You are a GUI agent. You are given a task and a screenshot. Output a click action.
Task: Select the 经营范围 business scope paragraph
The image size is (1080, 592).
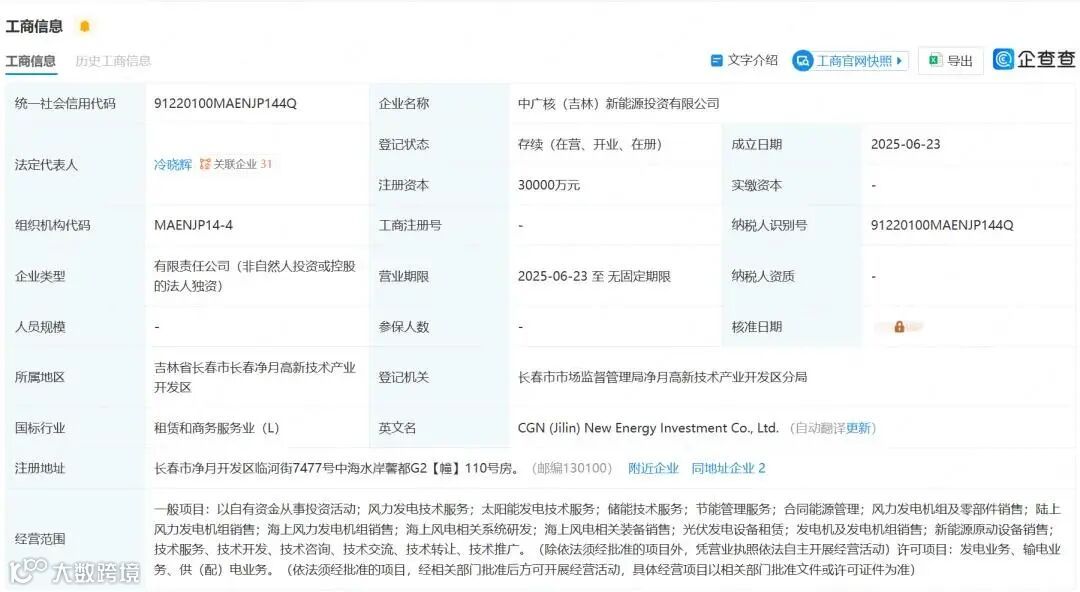pyautogui.click(x=607, y=539)
